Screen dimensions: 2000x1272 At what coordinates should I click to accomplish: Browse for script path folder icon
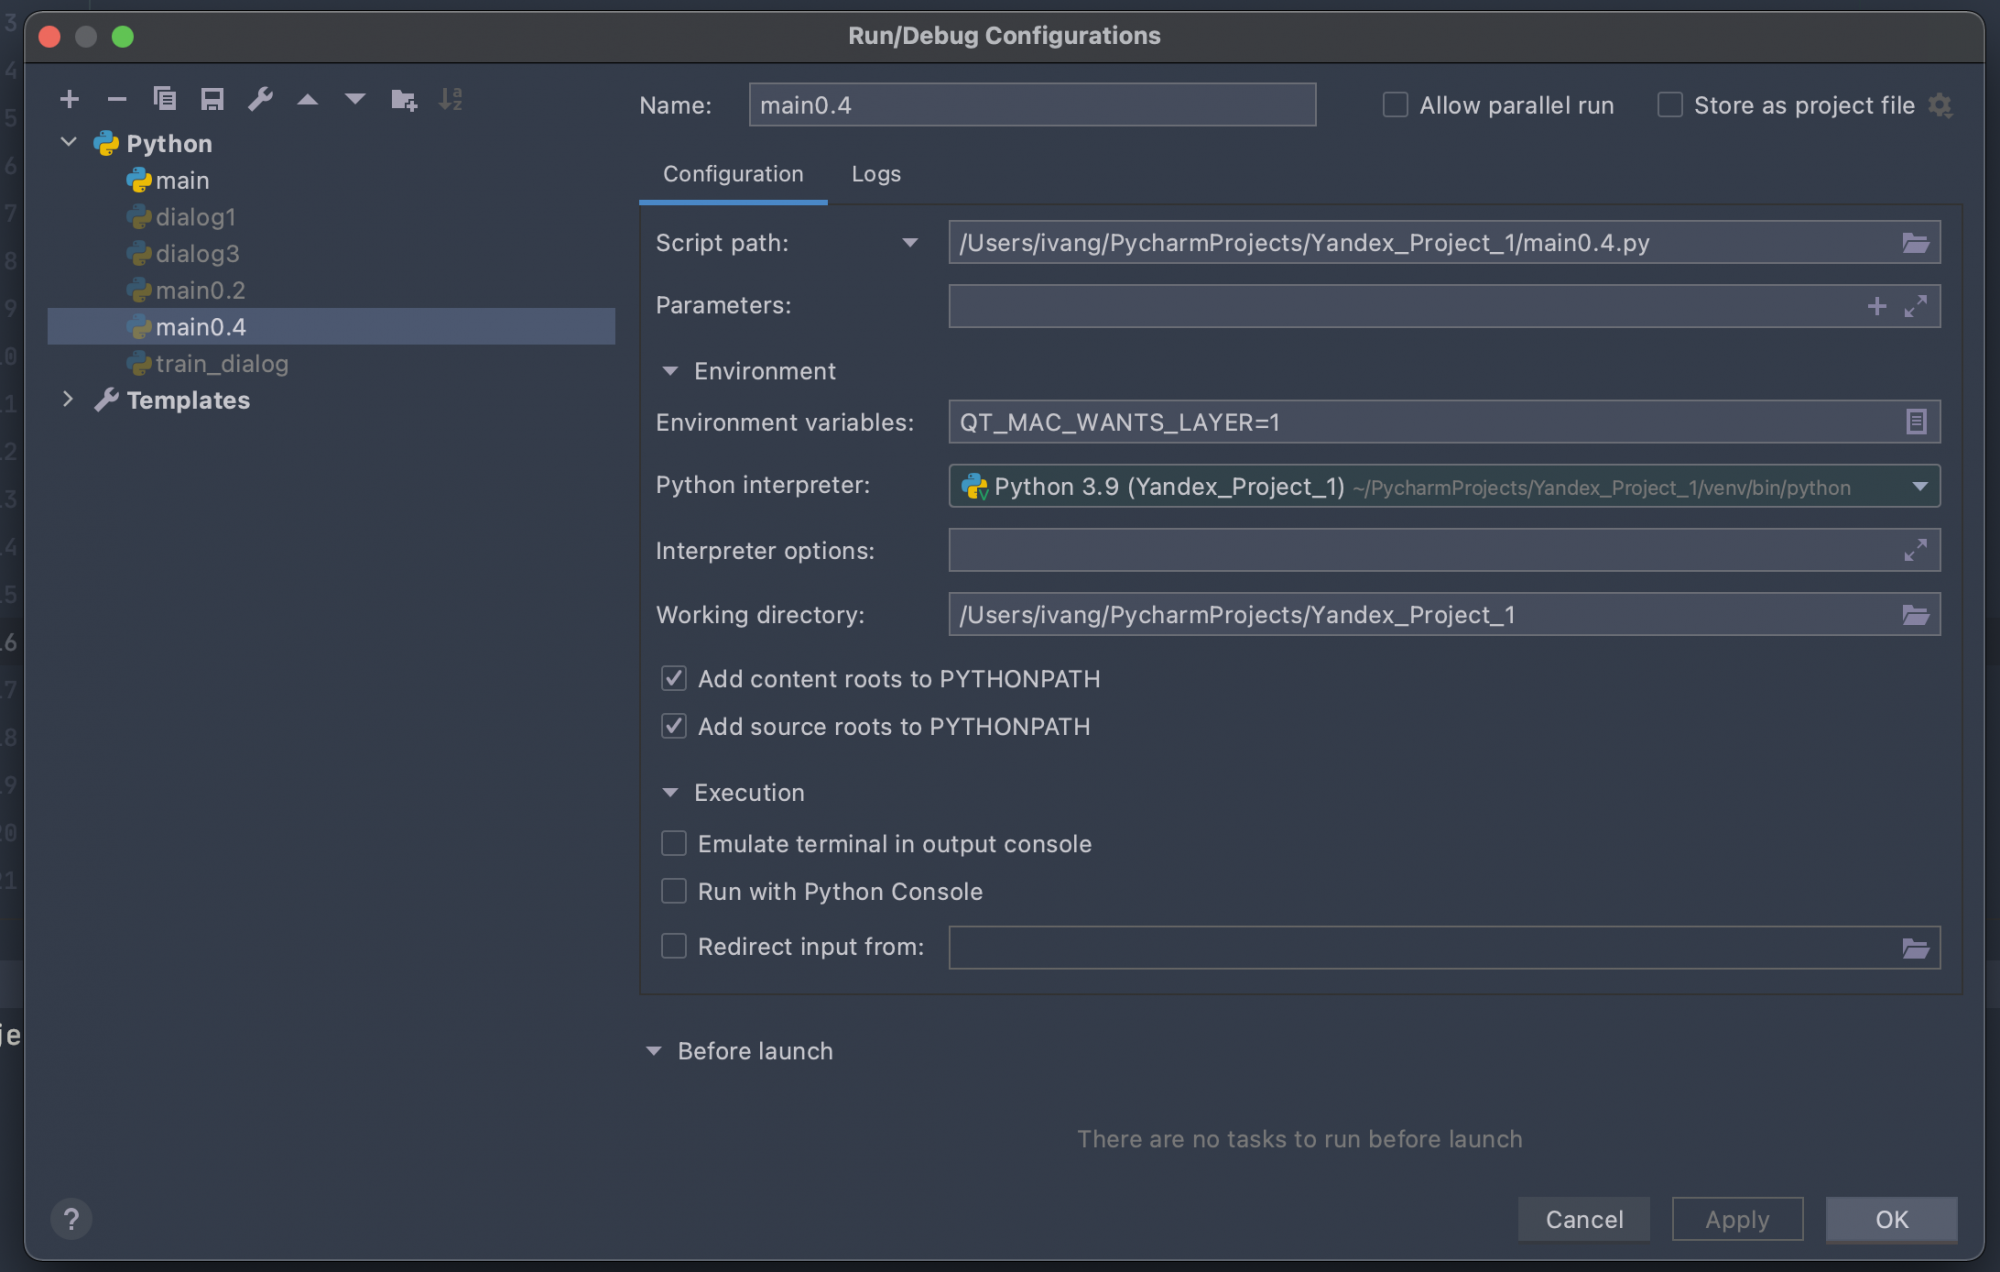coord(1915,243)
